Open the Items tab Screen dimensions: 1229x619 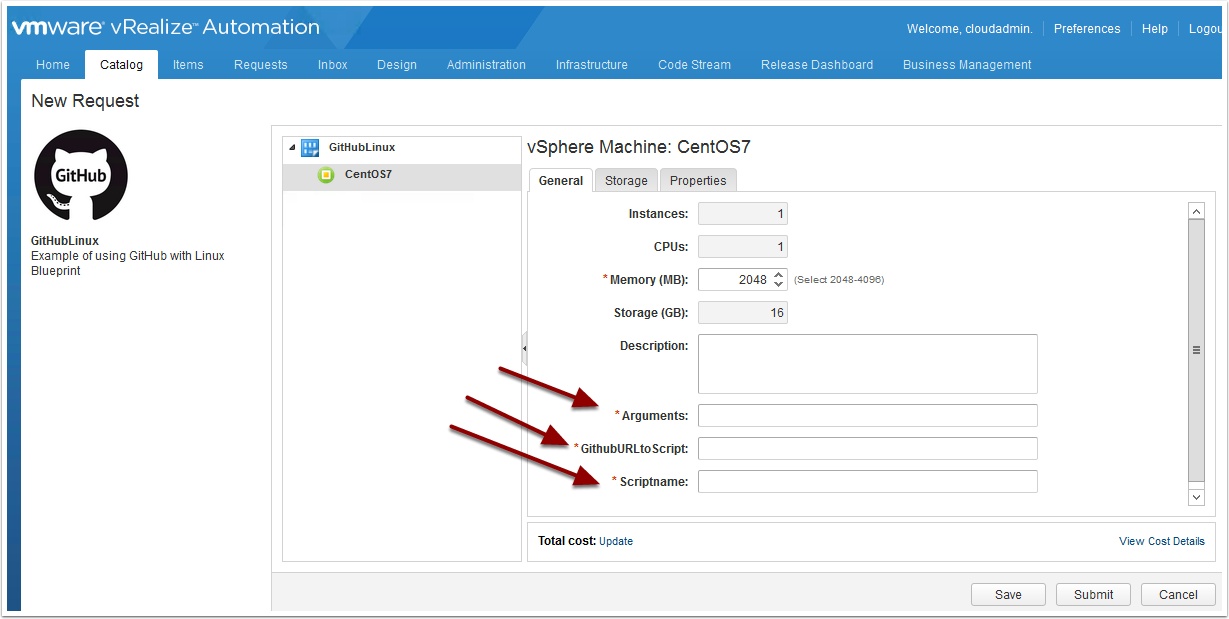pyautogui.click(x=188, y=65)
